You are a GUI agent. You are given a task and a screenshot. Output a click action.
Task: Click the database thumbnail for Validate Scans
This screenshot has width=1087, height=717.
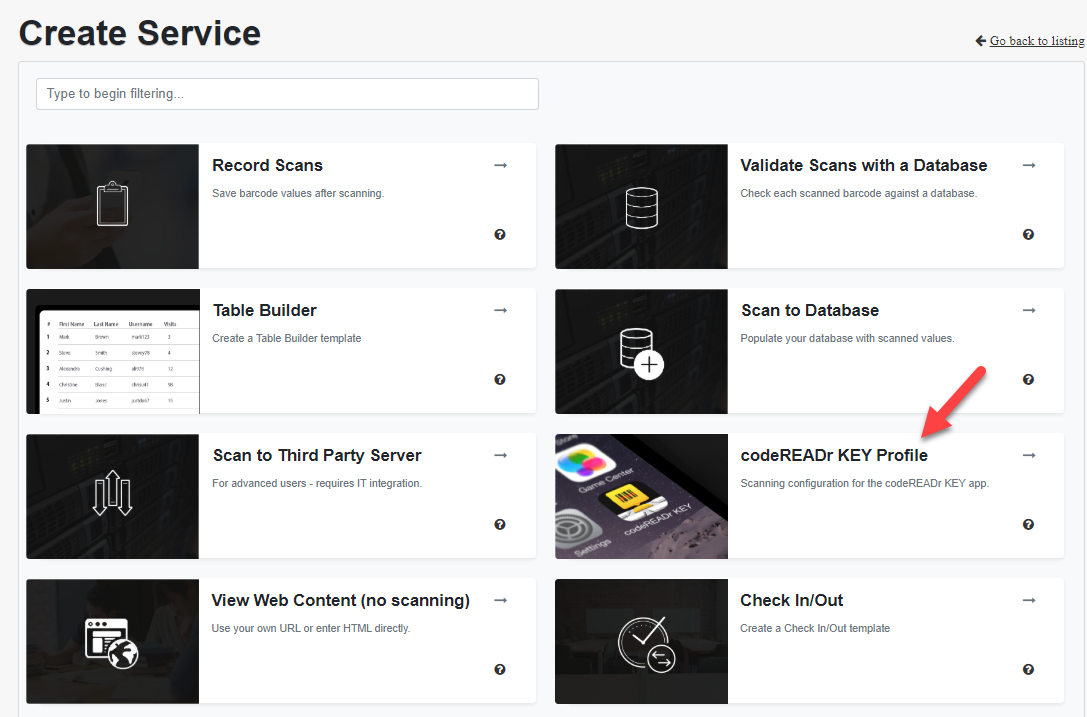[641, 206]
